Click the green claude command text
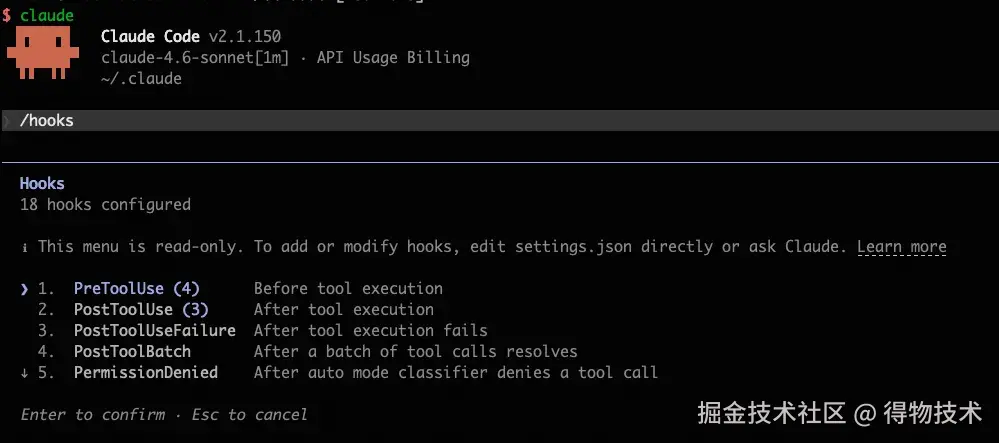The image size is (999, 443). pos(47,16)
